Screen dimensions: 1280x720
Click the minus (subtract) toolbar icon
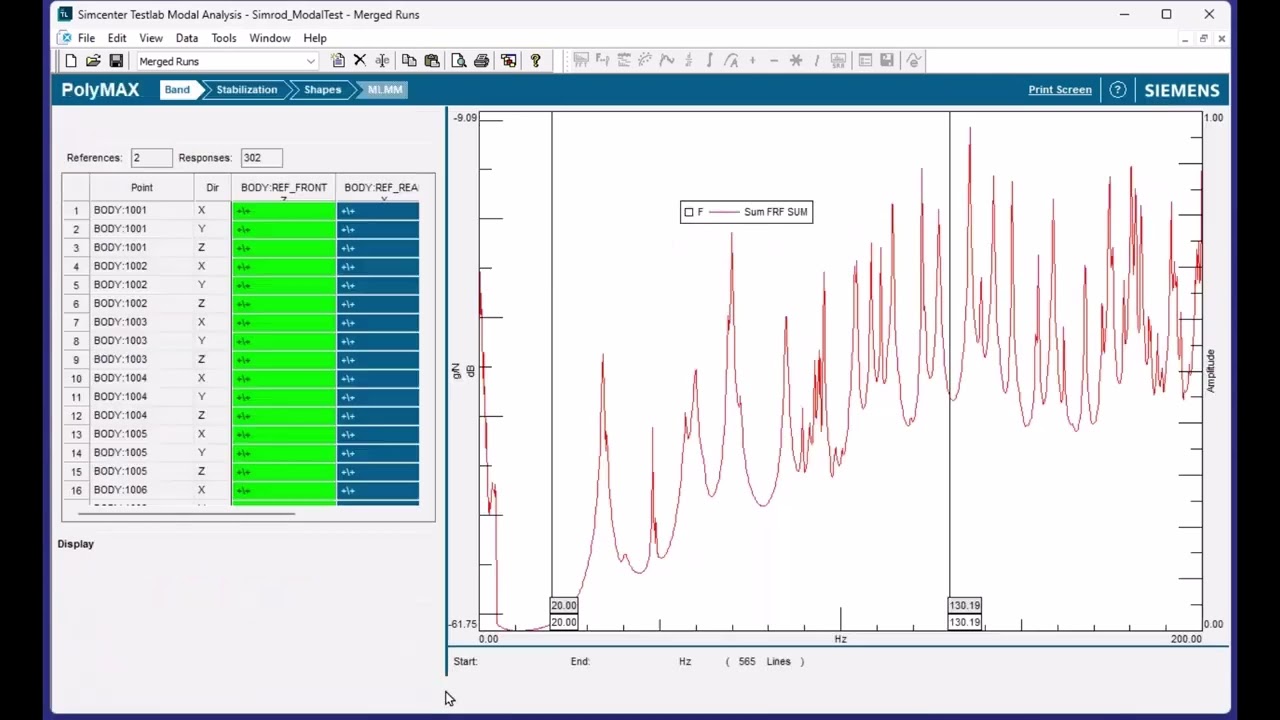pos(774,61)
